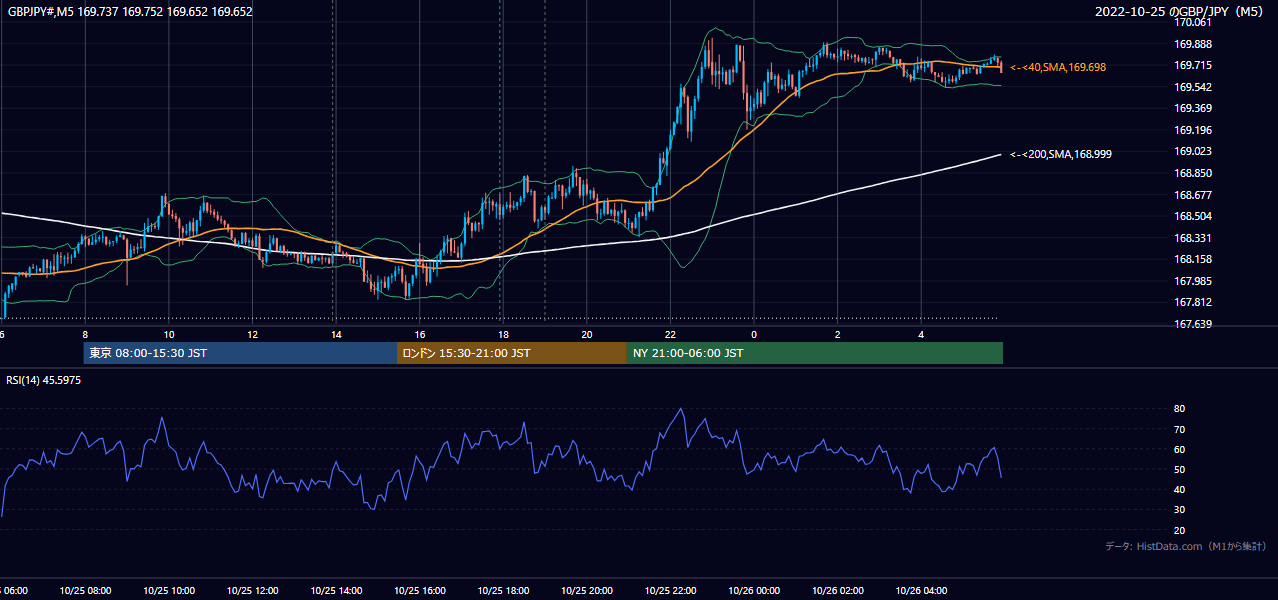Click the date axis label 10/26 02:00

point(837,591)
